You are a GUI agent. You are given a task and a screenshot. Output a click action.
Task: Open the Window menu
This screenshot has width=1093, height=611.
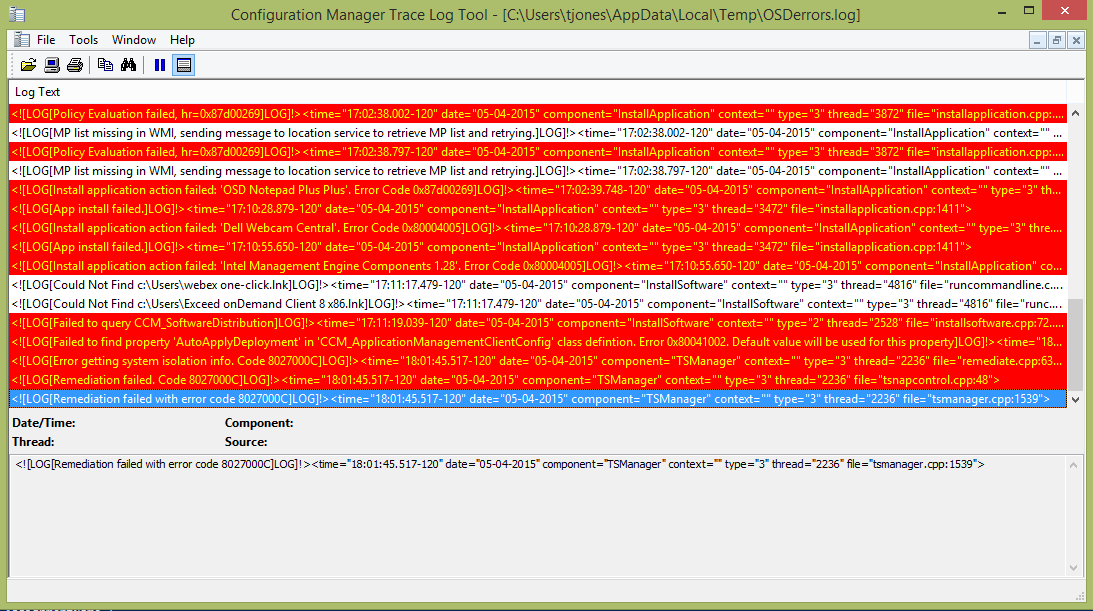(134, 40)
